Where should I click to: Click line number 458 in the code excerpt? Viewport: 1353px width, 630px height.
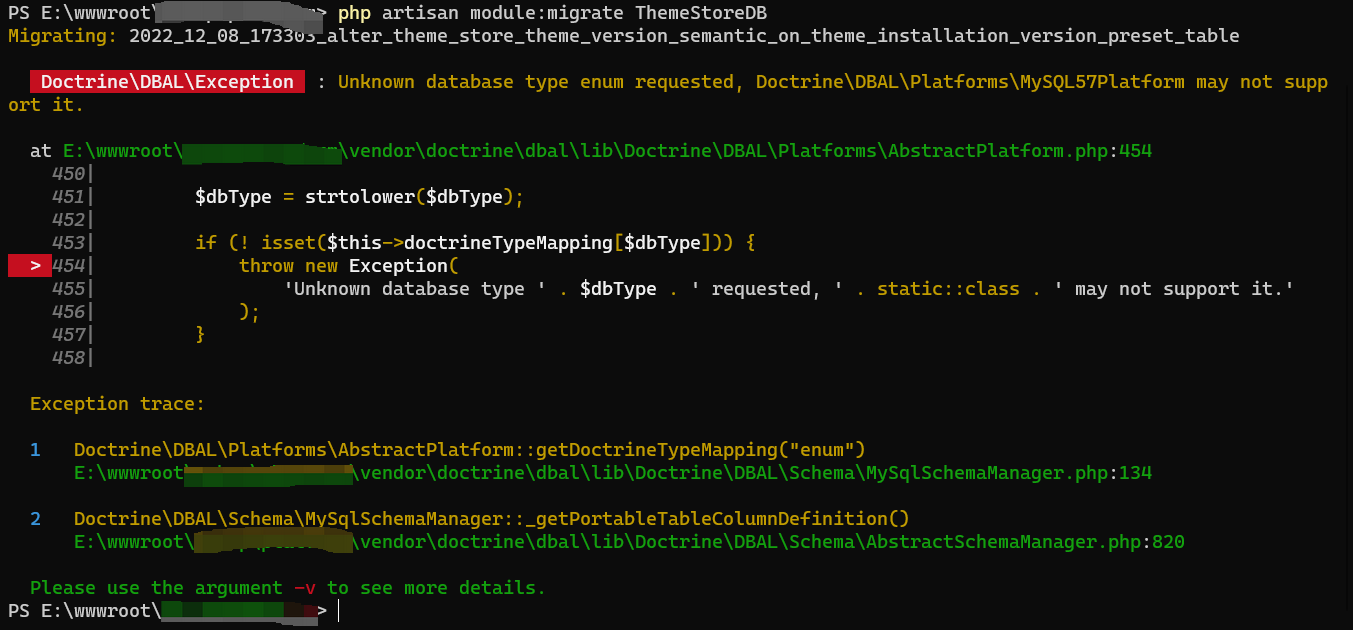[x=69, y=358]
